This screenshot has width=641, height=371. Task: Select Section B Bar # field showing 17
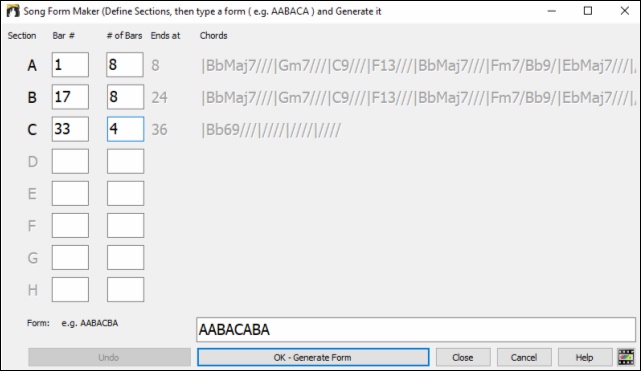(x=70, y=97)
